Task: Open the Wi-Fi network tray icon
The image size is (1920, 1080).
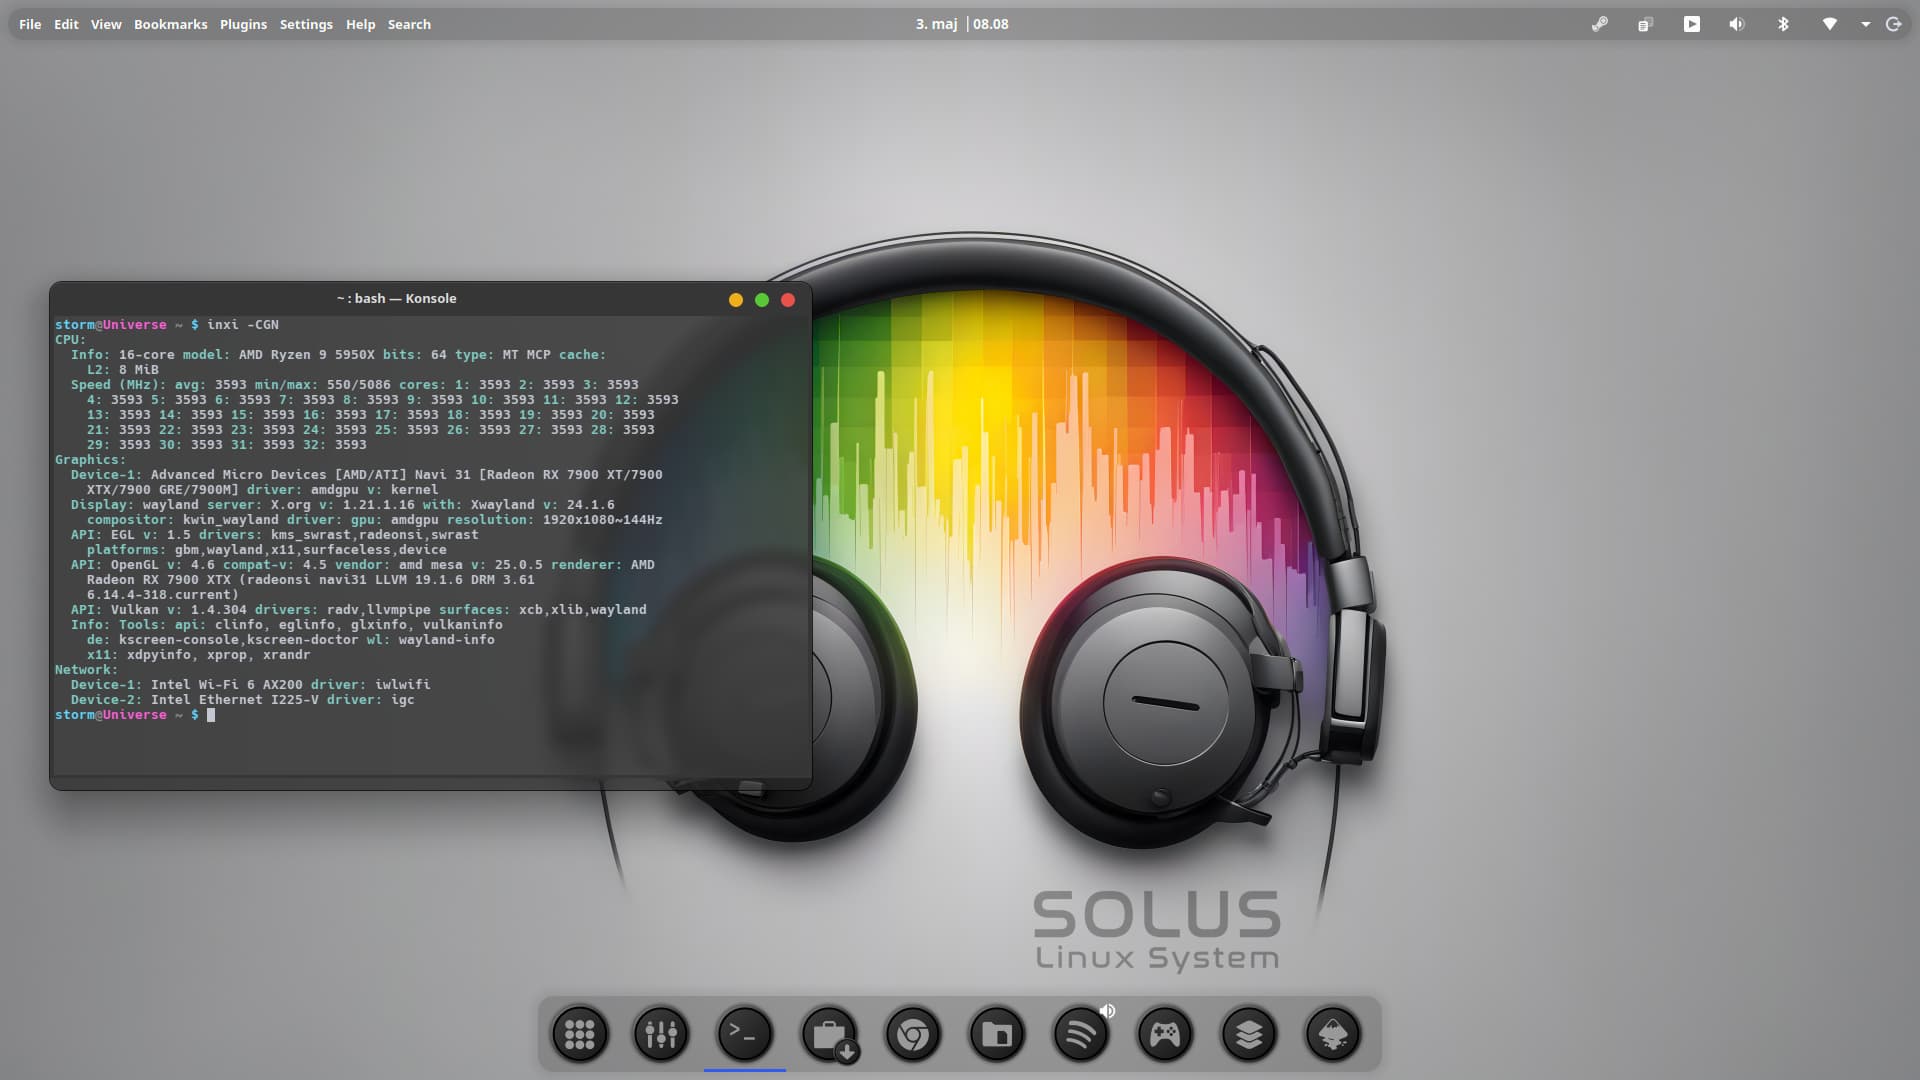Action: pyautogui.click(x=1829, y=24)
